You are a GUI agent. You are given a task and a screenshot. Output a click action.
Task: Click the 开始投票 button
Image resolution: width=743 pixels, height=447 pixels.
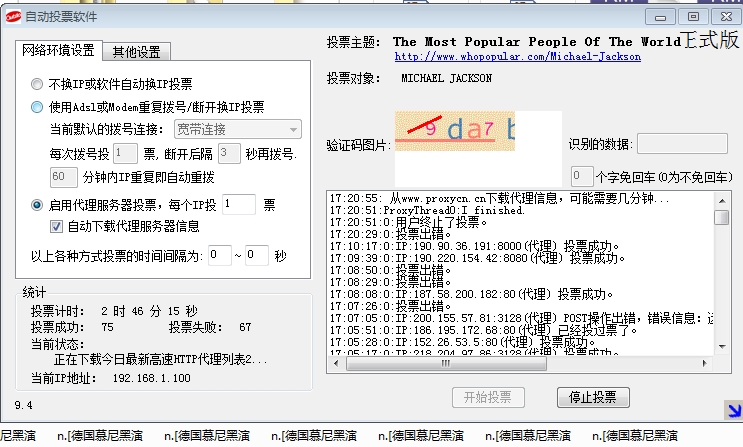[x=488, y=397]
